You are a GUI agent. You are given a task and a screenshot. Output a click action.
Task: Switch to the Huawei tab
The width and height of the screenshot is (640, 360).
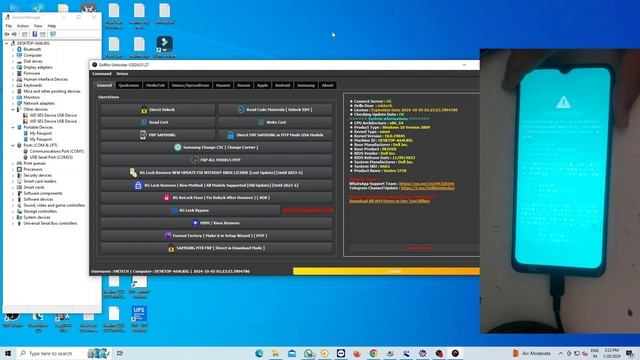pyautogui.click(x=223, y=85)
